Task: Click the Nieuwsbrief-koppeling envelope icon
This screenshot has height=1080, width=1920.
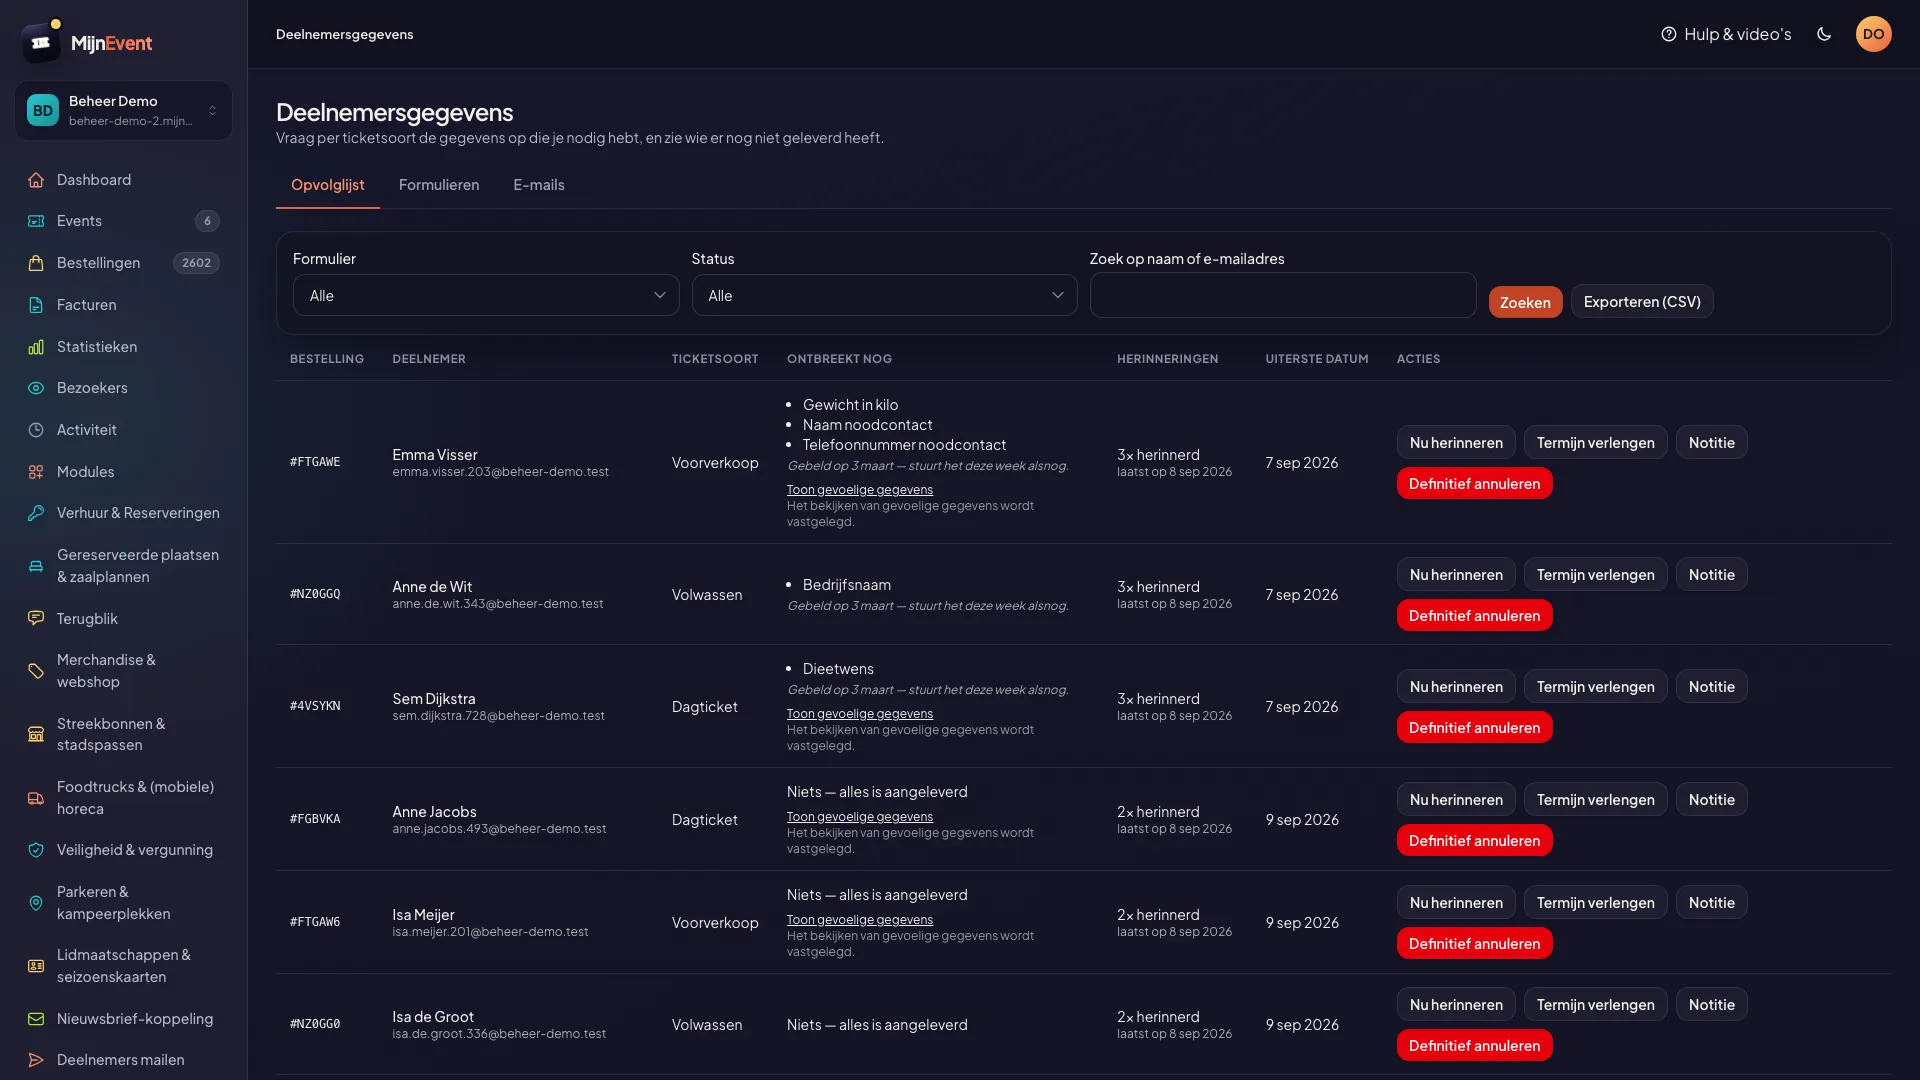Action: pos(36,1019)
